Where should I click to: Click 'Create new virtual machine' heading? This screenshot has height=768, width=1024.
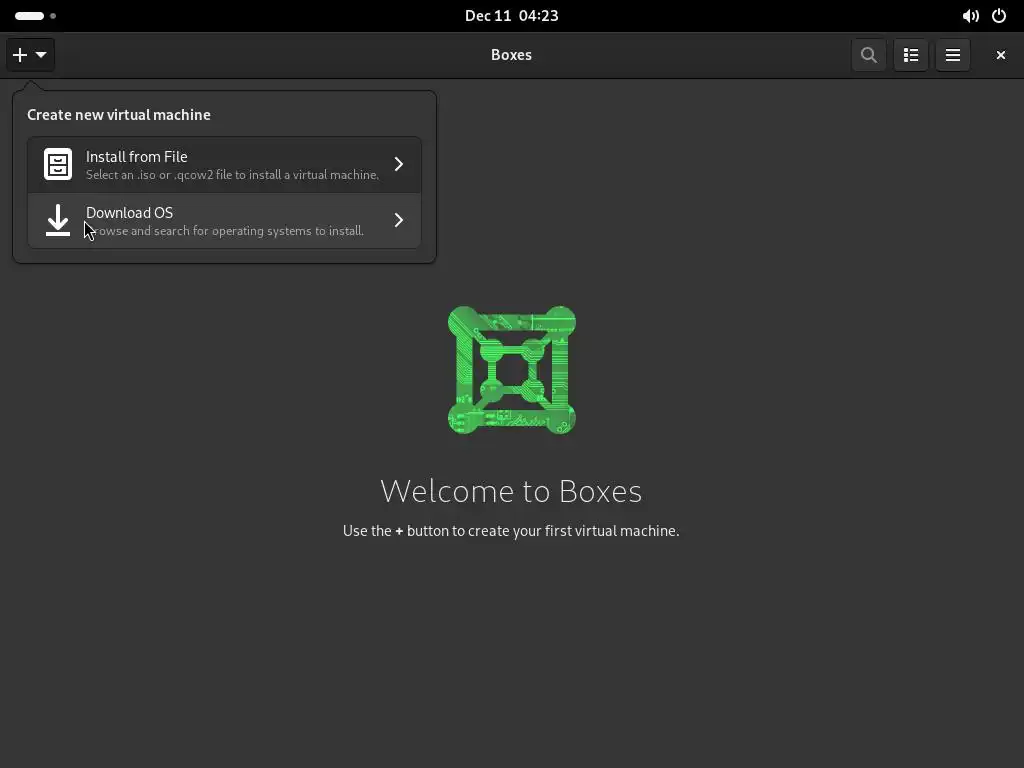coord(119,115)
